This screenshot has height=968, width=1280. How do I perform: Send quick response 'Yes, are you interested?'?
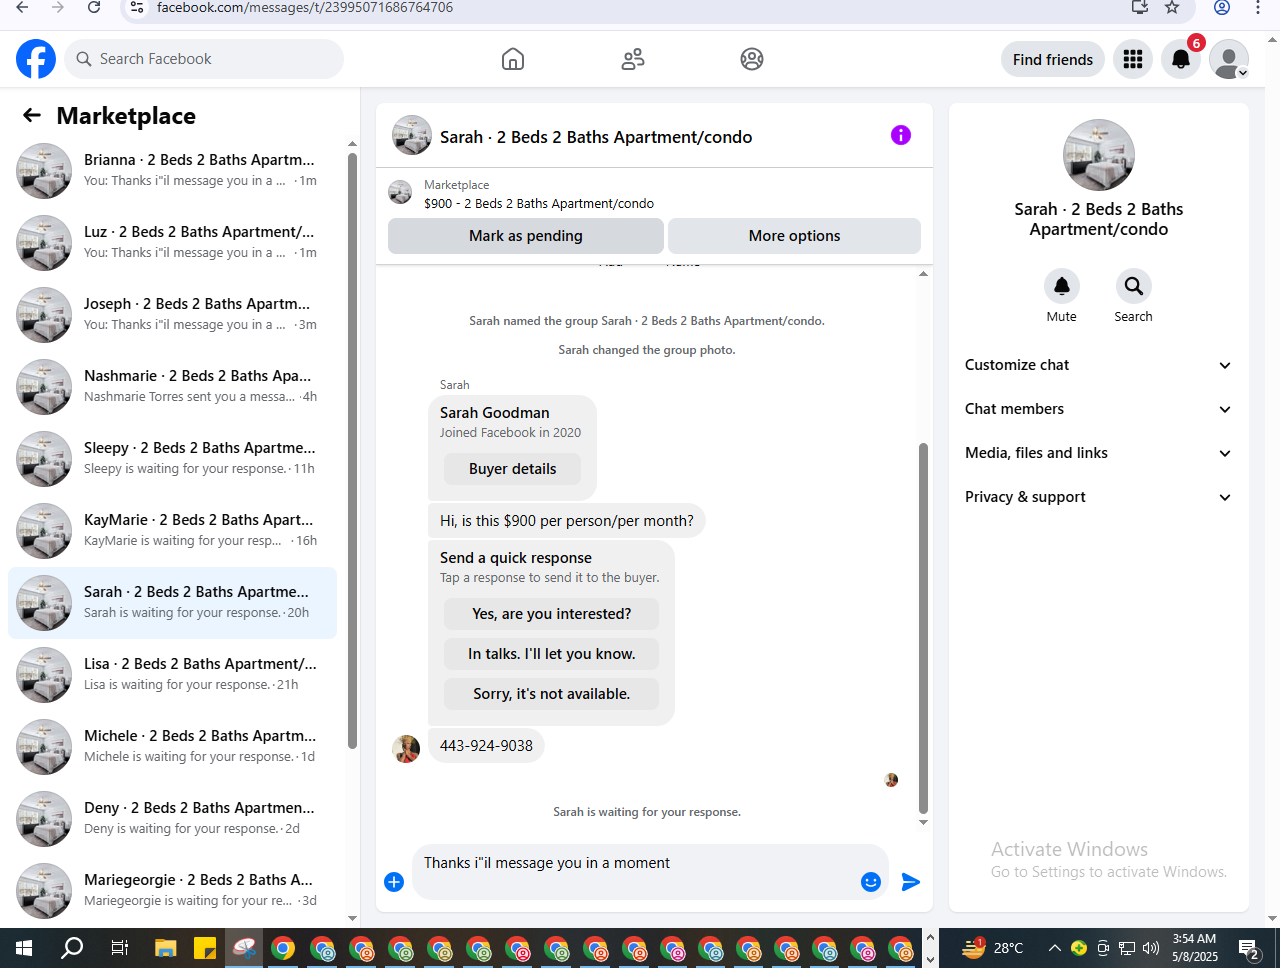[551, 614]
